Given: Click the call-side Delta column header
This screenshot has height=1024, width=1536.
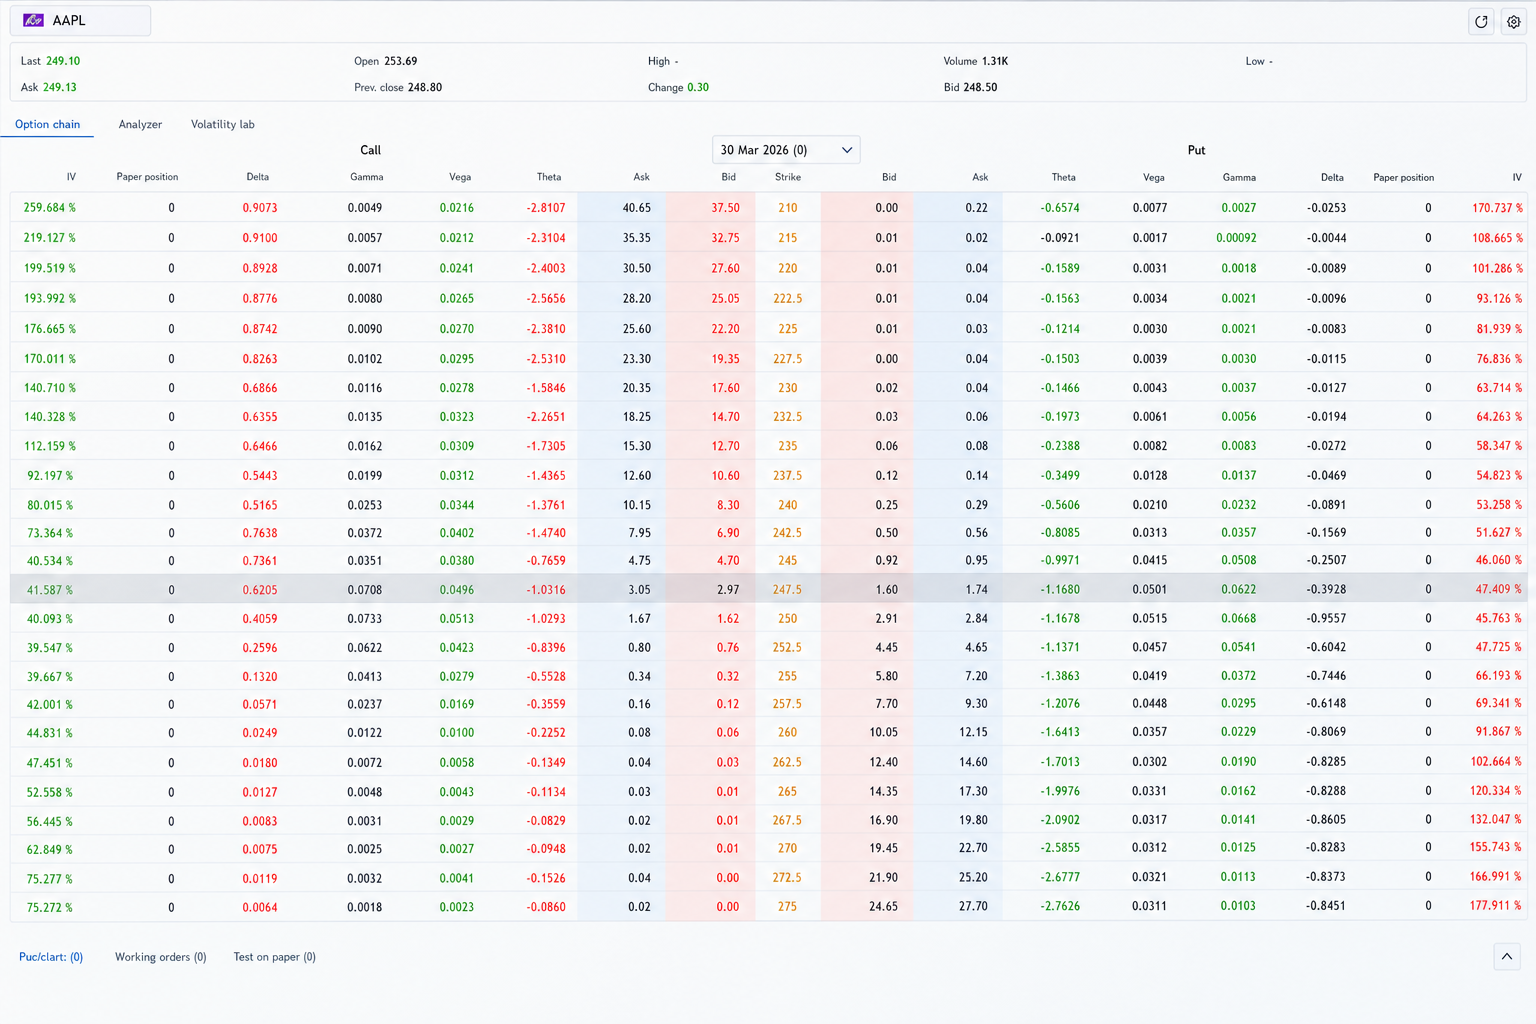Looking at the screenshot, I should tap(258, 177).
